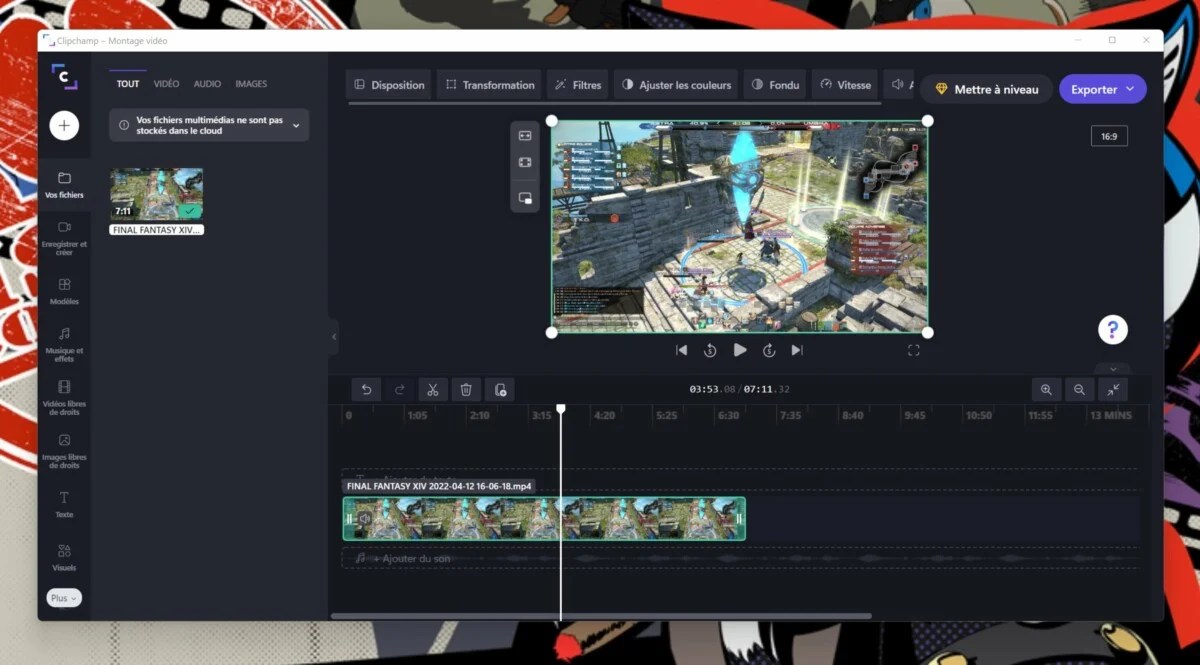Undo the last timeline action
The height and width of the screenshot is (665, 1200).
pyautogui.click(x=367, y=390)
